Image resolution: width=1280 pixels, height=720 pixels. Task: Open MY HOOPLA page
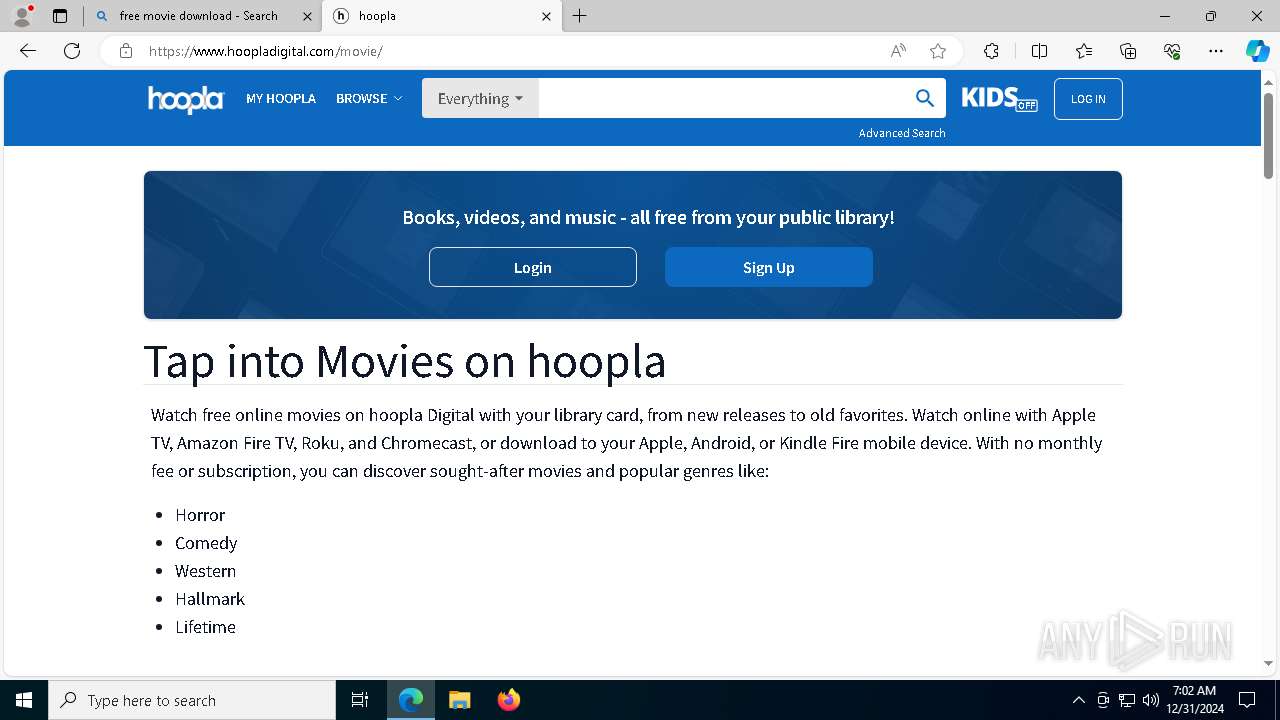pos(281,99)
